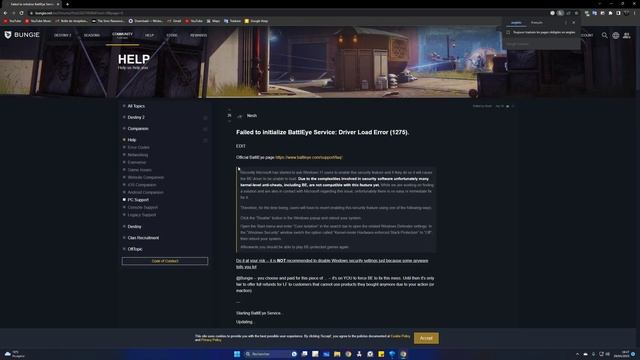640x360 pixels.
Task: Click the Bungie logo in the header
Action: click(22, 35)
